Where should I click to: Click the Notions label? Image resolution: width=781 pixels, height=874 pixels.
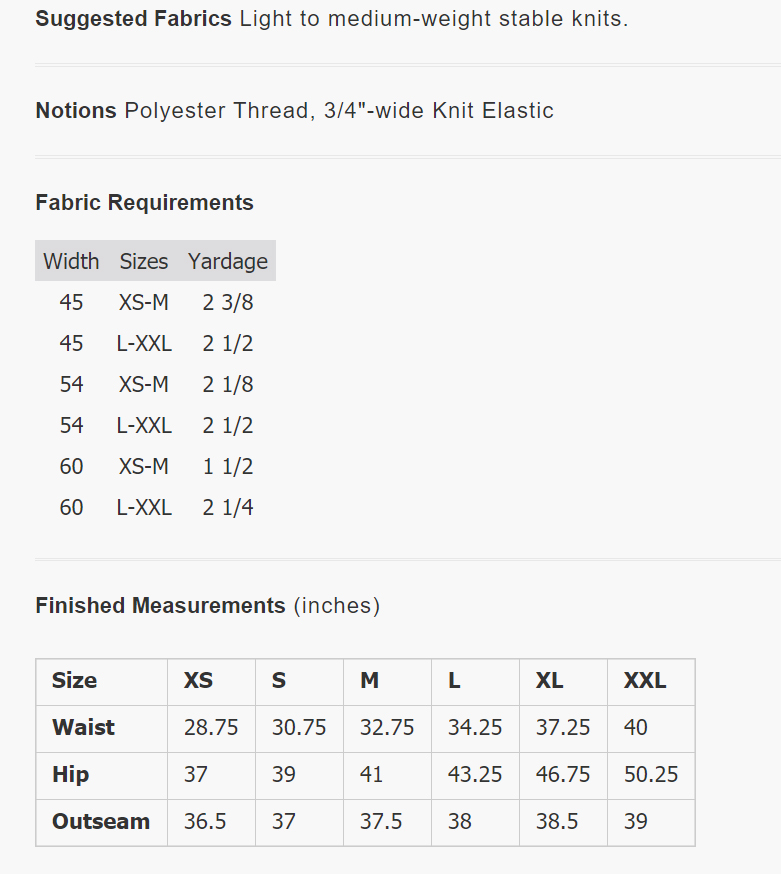[x=76, y=111]
